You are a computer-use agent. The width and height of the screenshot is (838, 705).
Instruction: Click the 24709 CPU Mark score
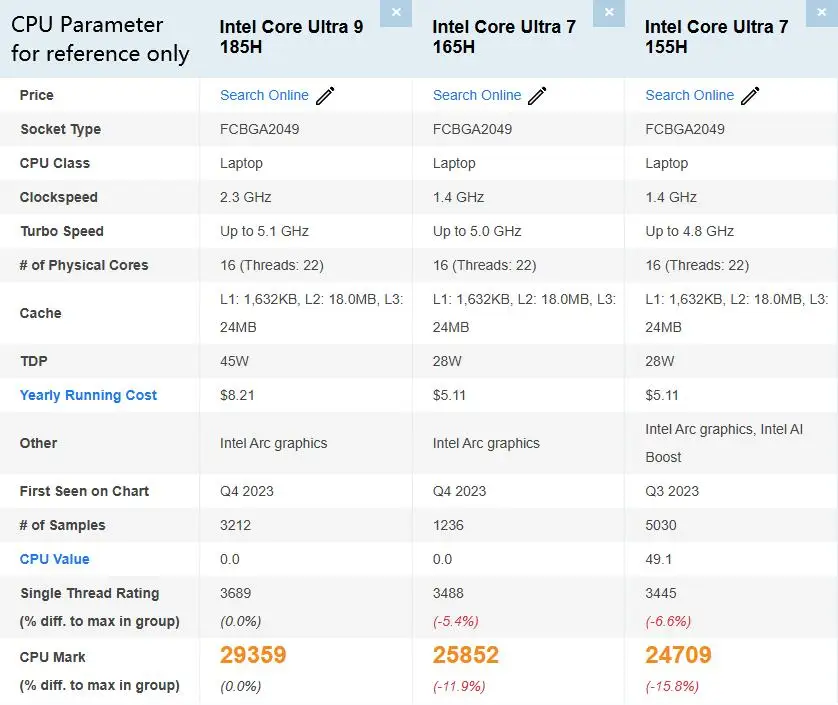coord(678,655)
